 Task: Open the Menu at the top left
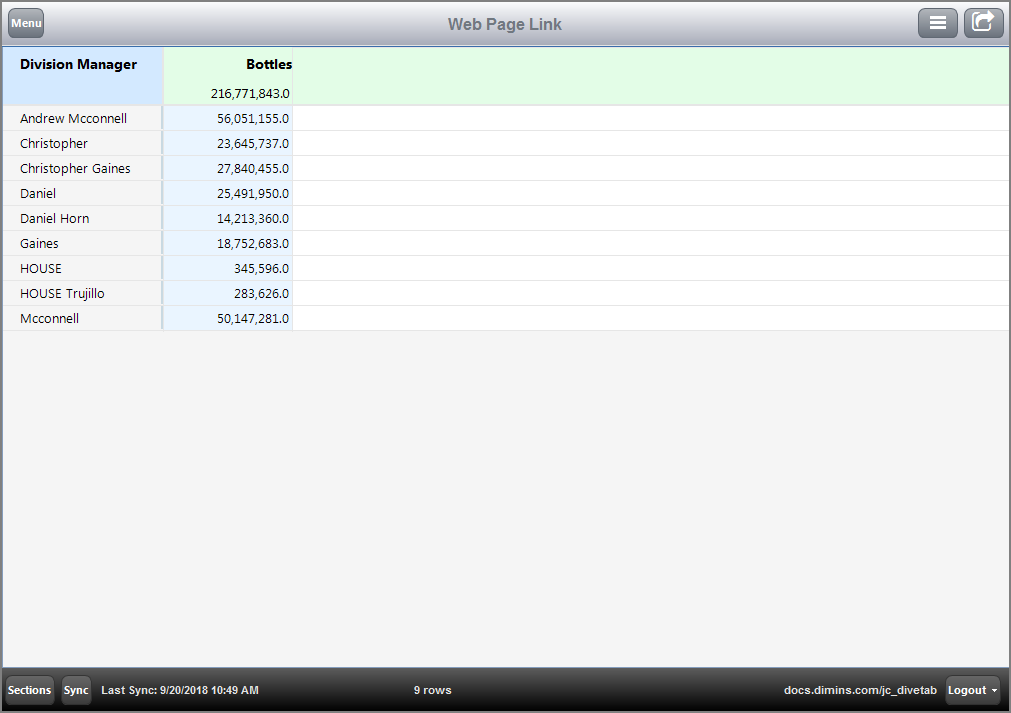[x=25, y=22]
